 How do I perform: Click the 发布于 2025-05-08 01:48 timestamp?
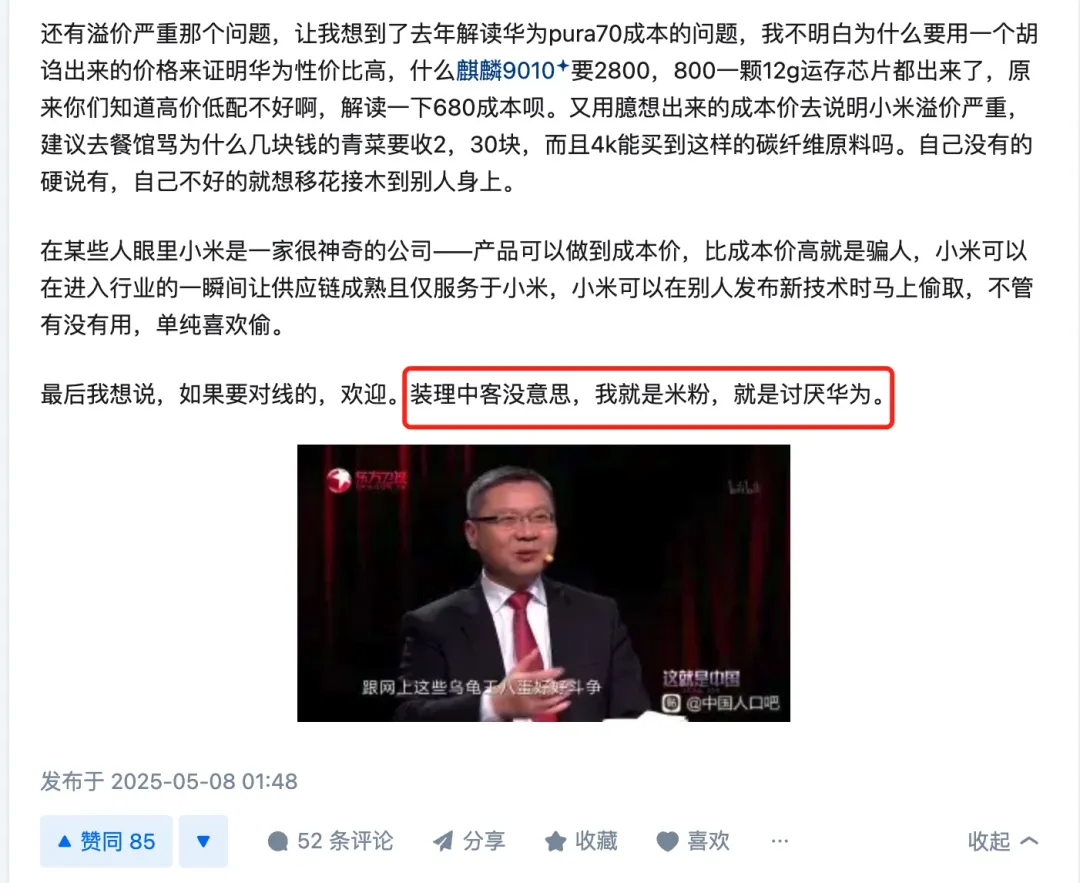coord(169,781)
